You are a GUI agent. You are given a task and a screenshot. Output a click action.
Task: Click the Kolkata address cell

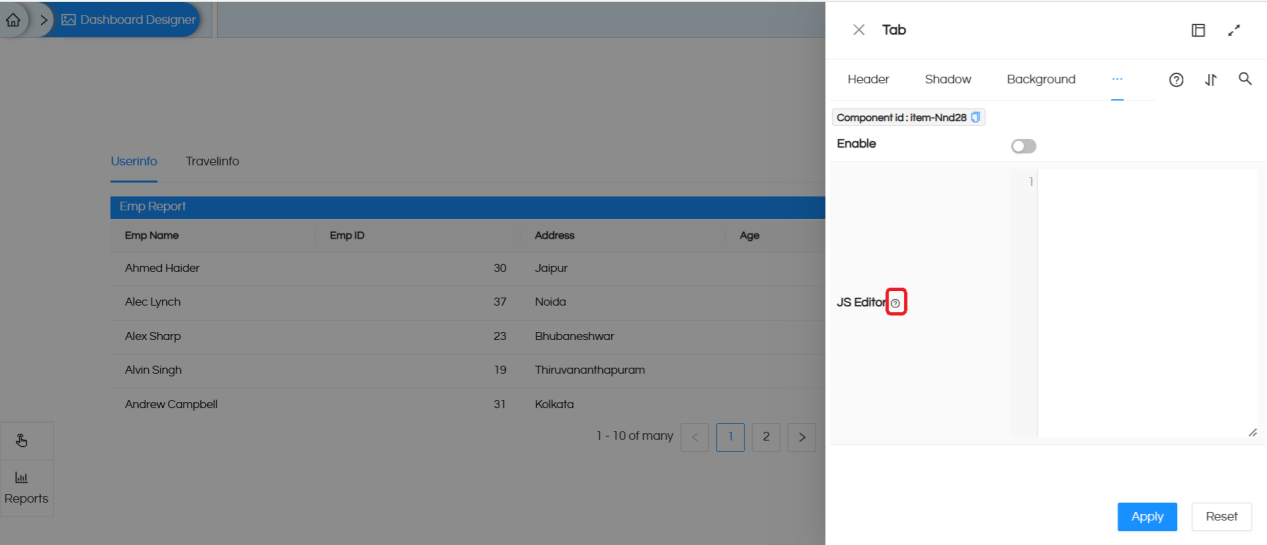tap(554, 404)
